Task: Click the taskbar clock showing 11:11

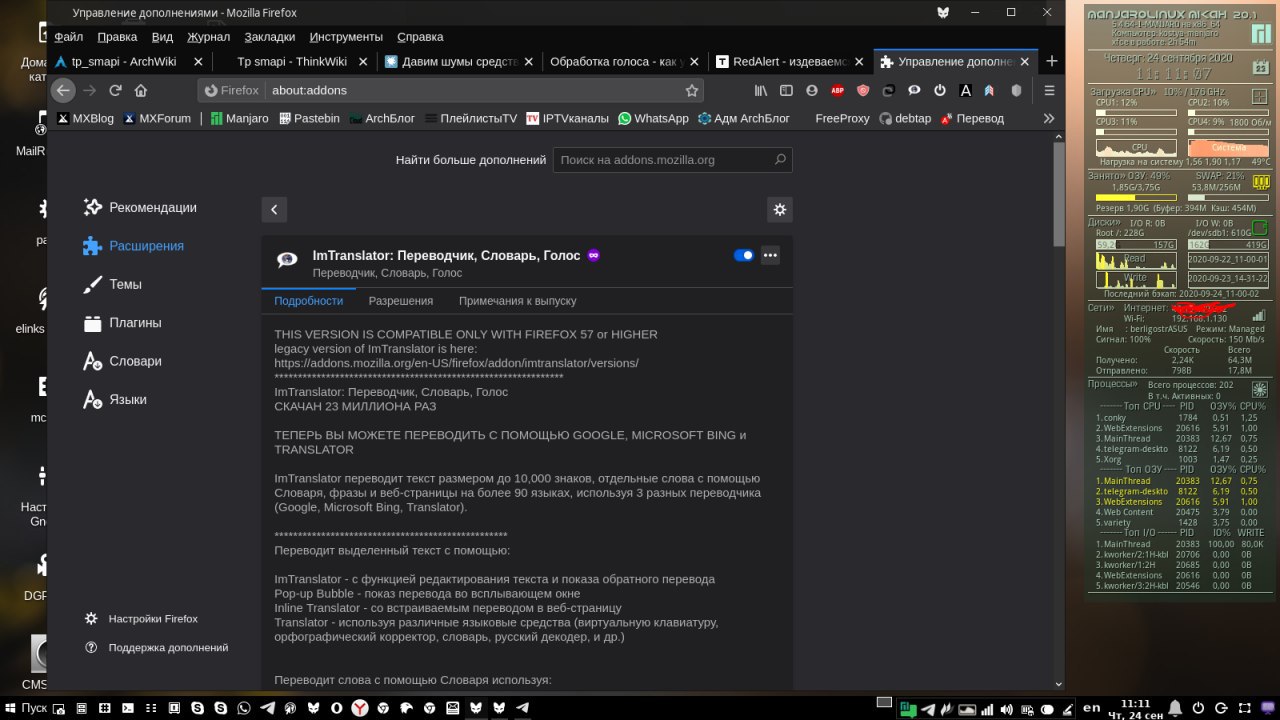Action: click(x=1135, y=708)
